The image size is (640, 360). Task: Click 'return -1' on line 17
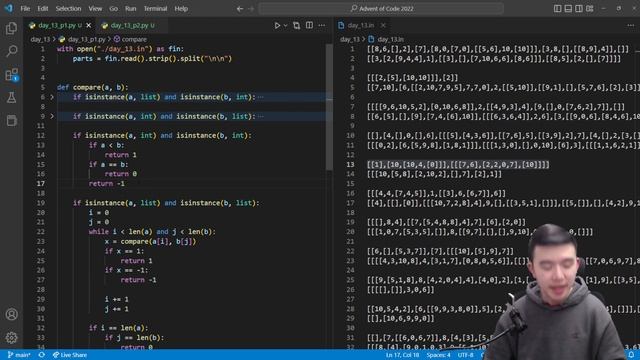pos(107,184)
